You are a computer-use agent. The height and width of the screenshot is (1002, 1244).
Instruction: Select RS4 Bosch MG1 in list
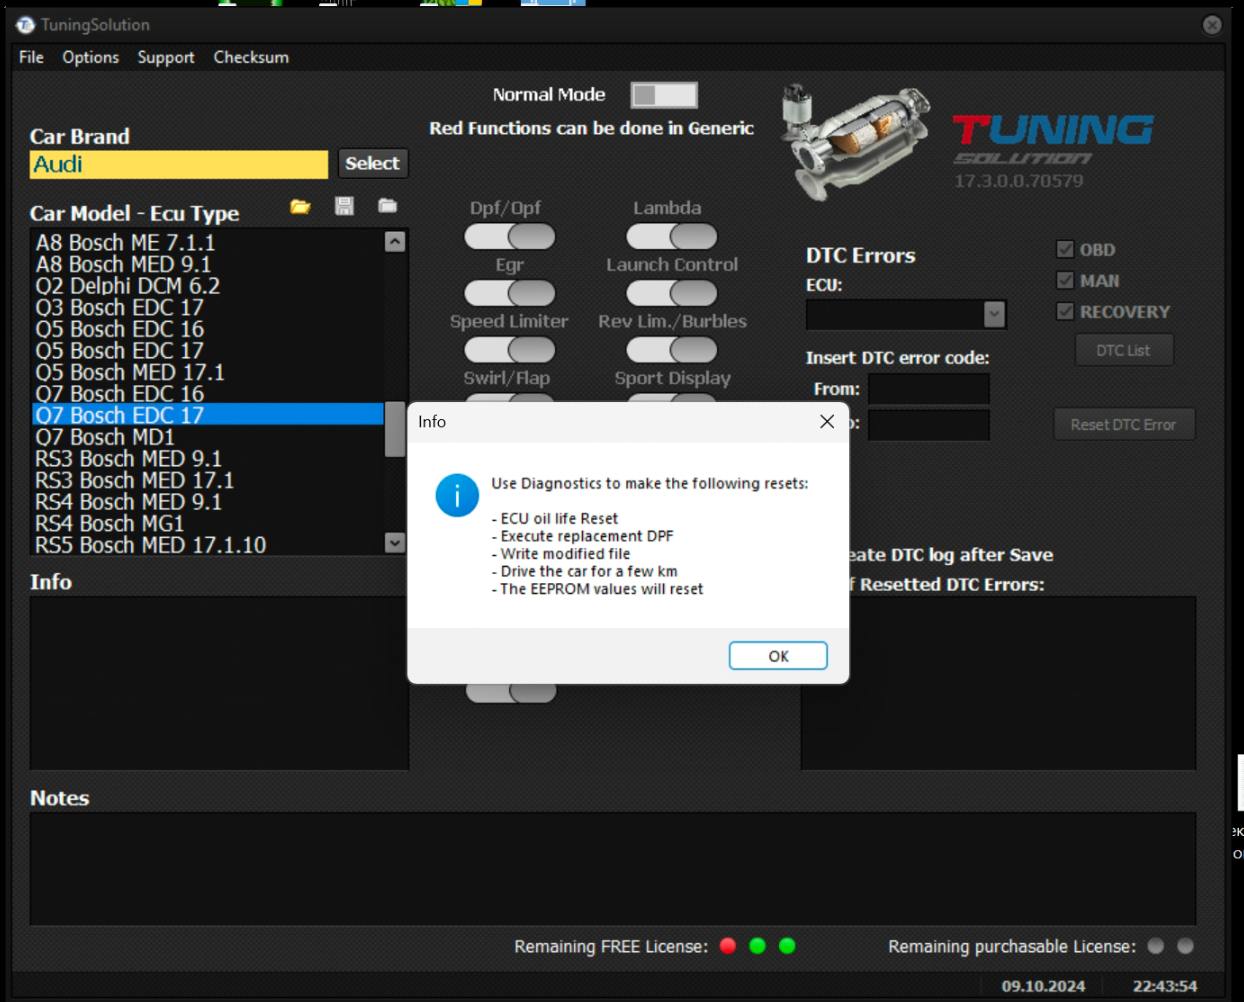(x=207, y=524)
